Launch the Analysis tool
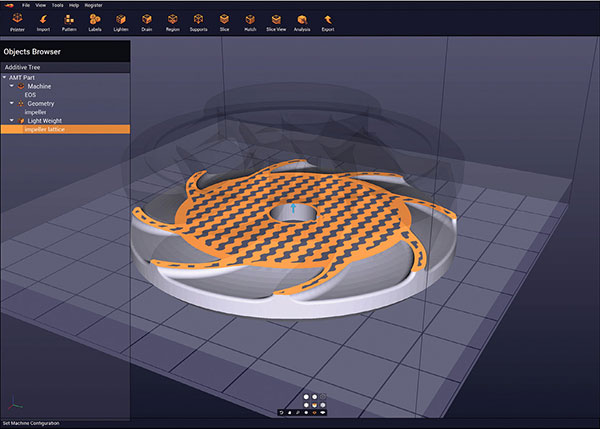Image resolution: width=600 pixels, height=429 pixels. [x=302, y=22]
